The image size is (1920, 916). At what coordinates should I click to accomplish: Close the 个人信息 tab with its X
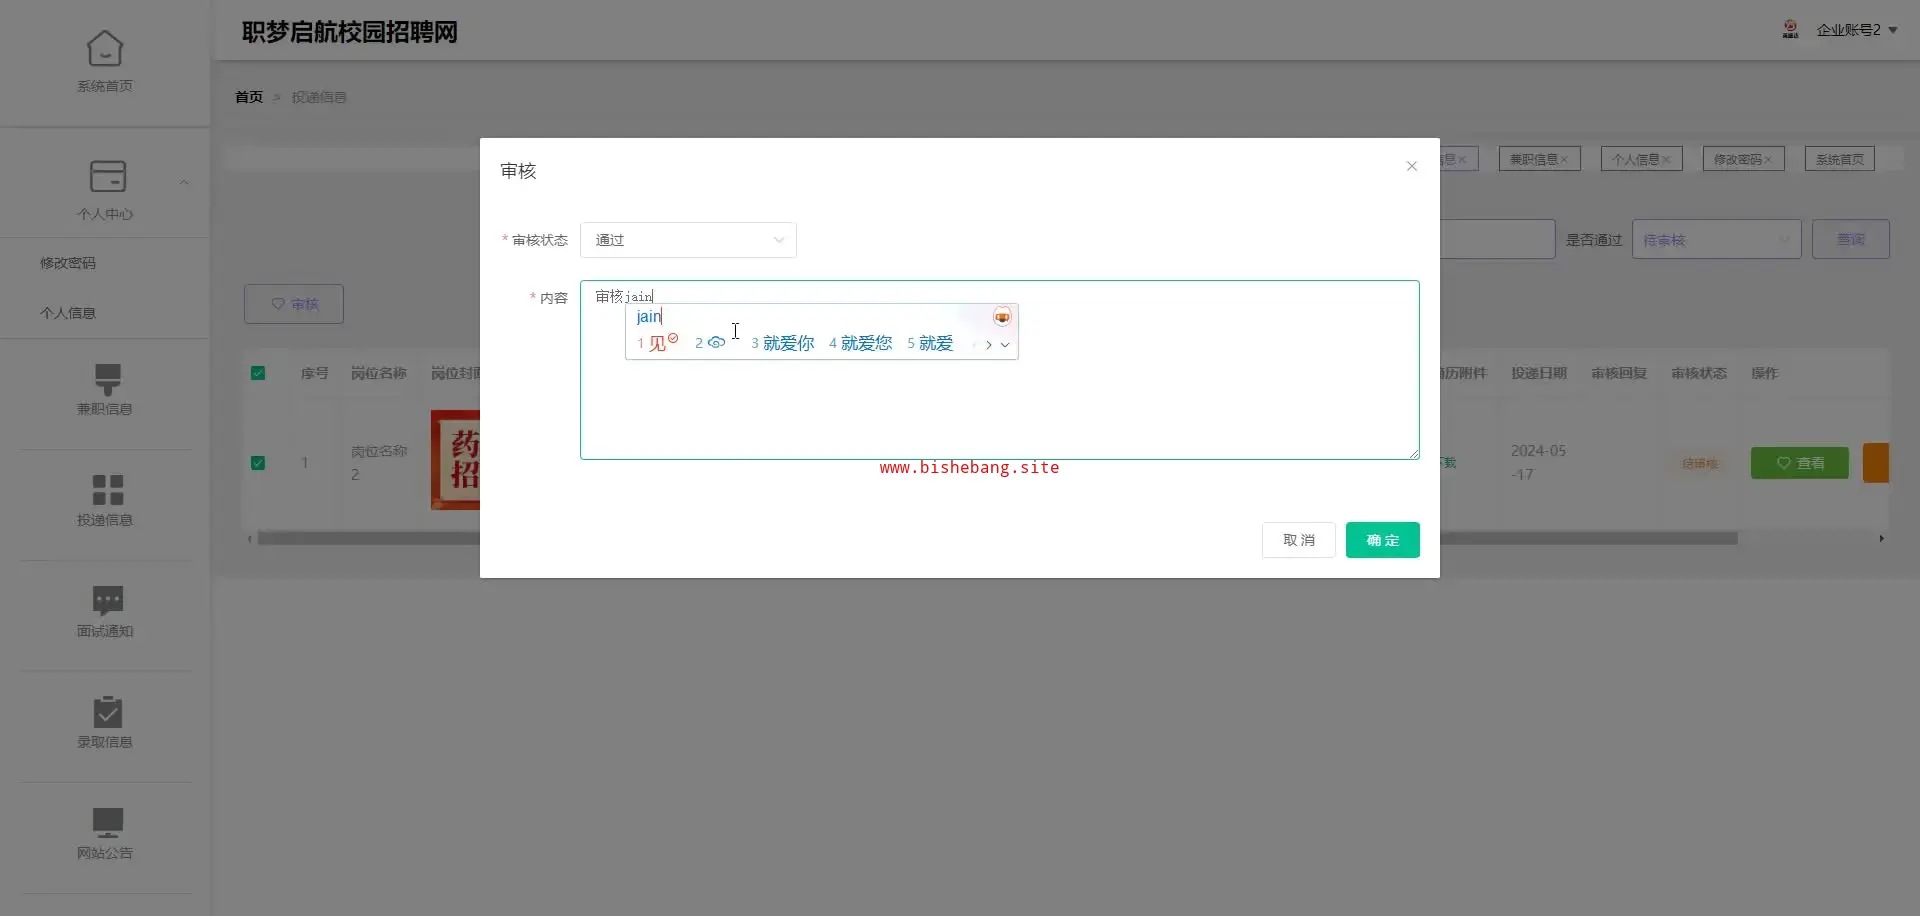click(1666, 160)
